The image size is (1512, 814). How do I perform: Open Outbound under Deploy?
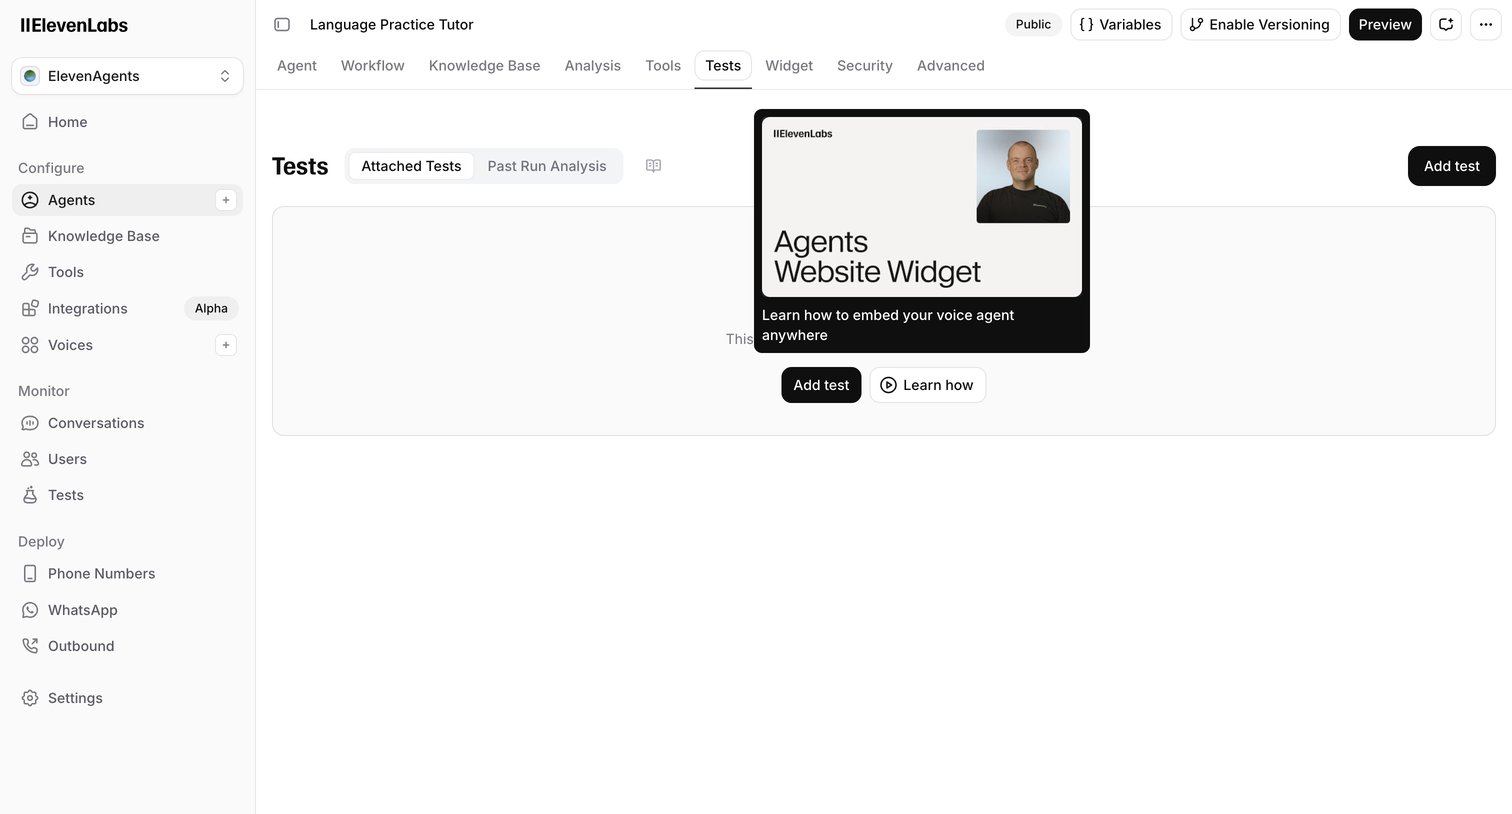pos(127,646)
